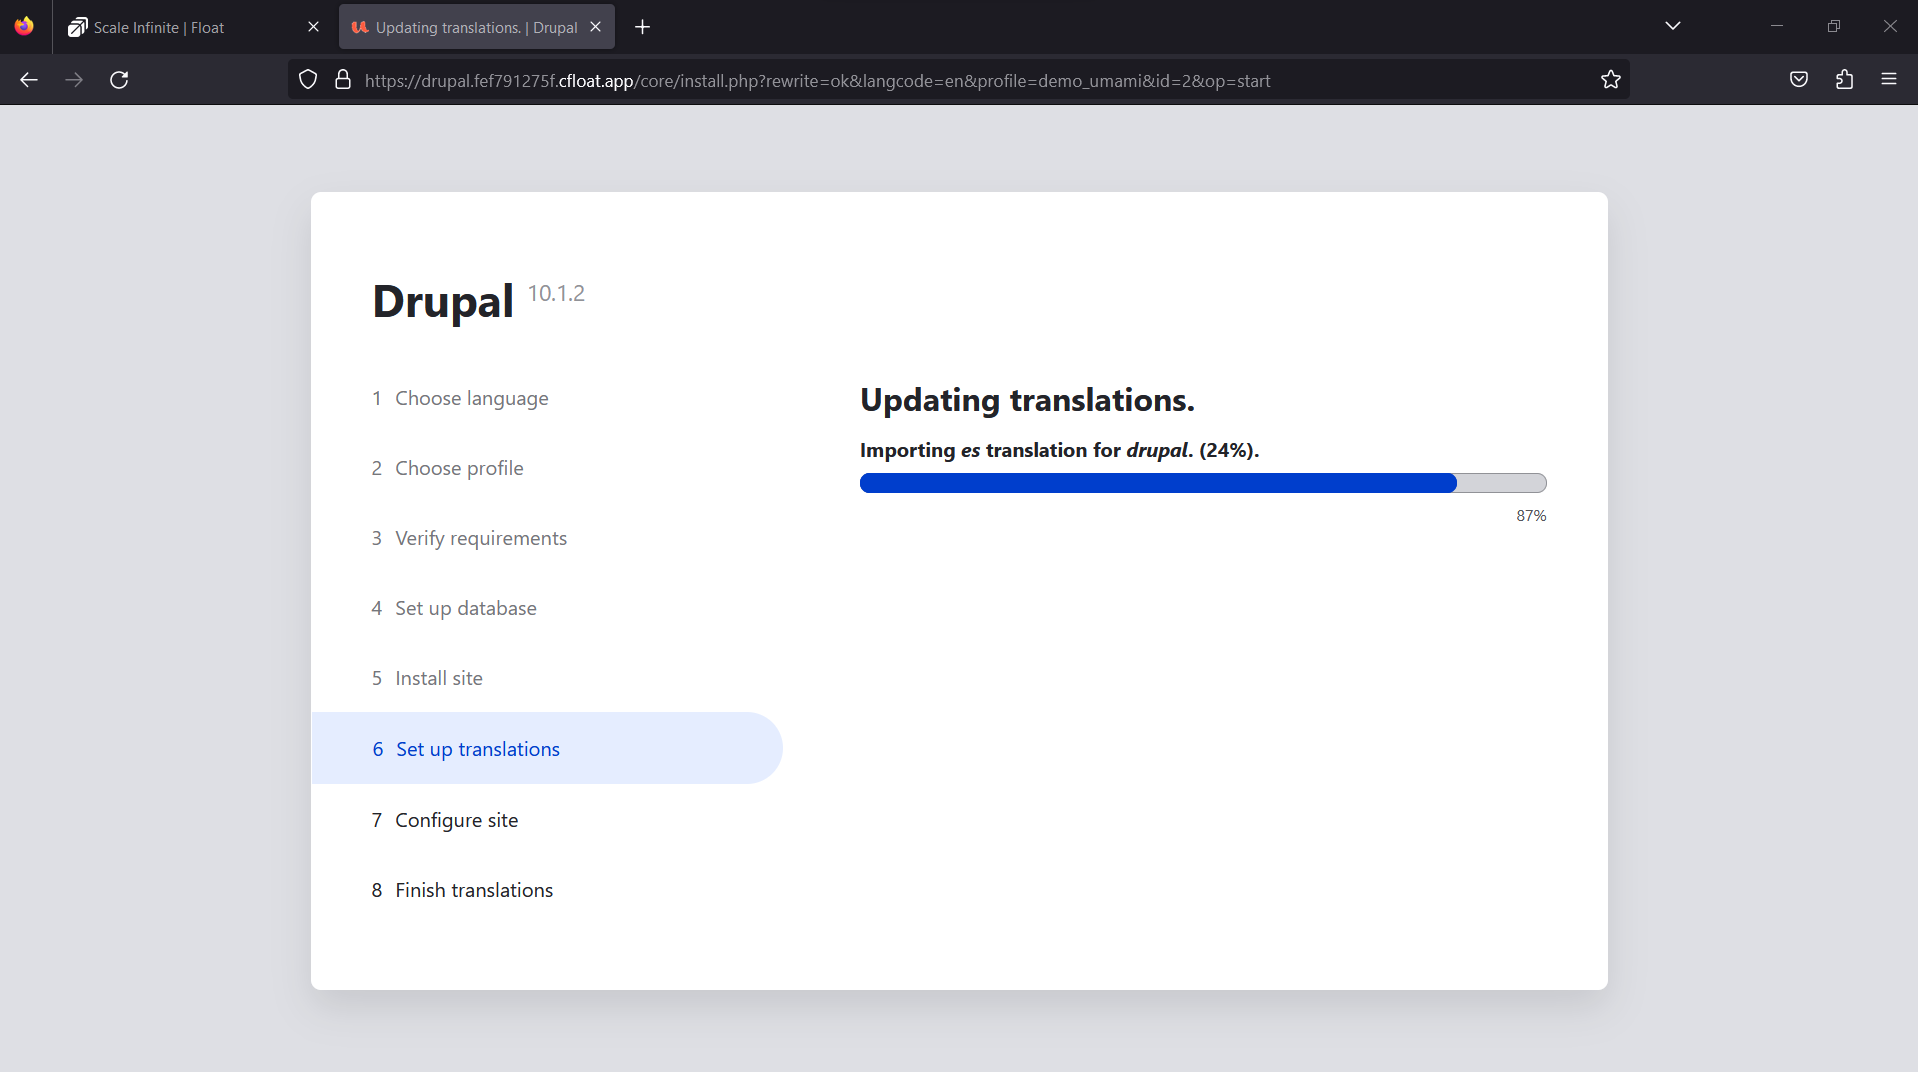
Task: Click the 'Importing es translation' message
Action: click(1059, 450)
